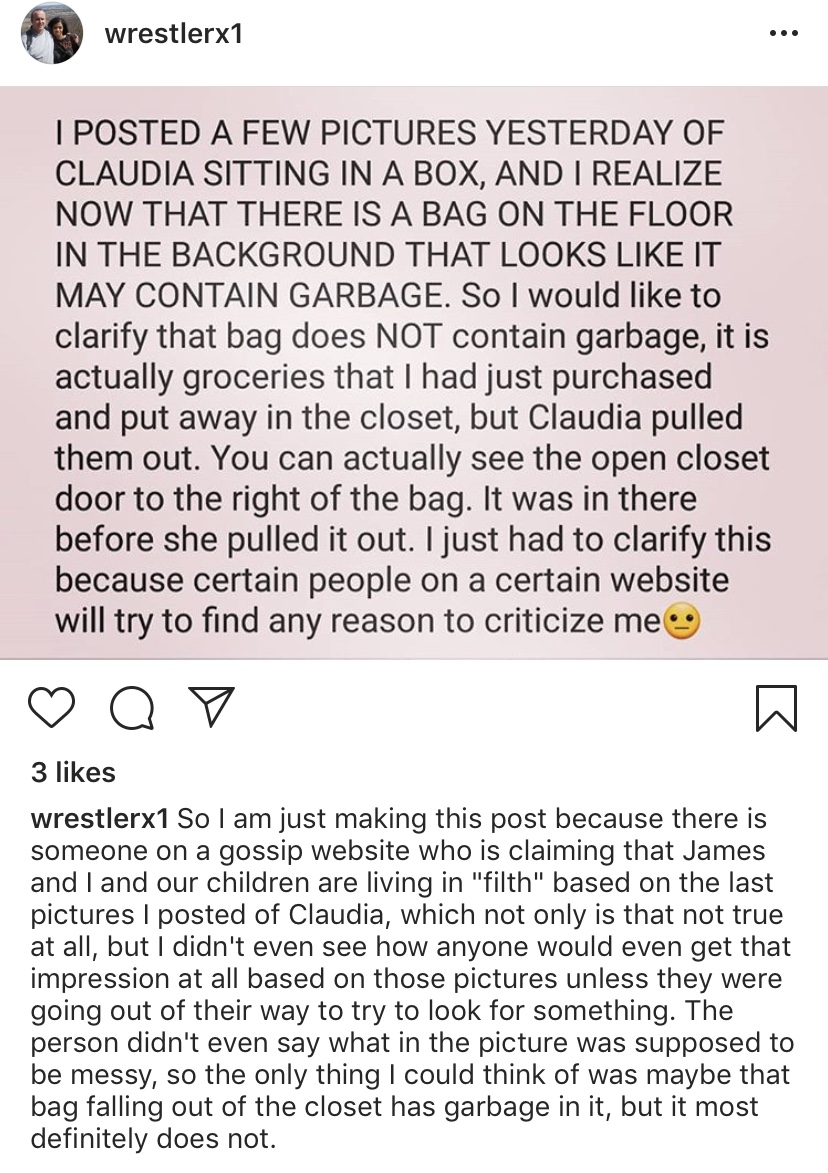Tap the bold wrestlerx1 username in caption
The width and height of the screenshot is (828, 1173).
(99, 818)
